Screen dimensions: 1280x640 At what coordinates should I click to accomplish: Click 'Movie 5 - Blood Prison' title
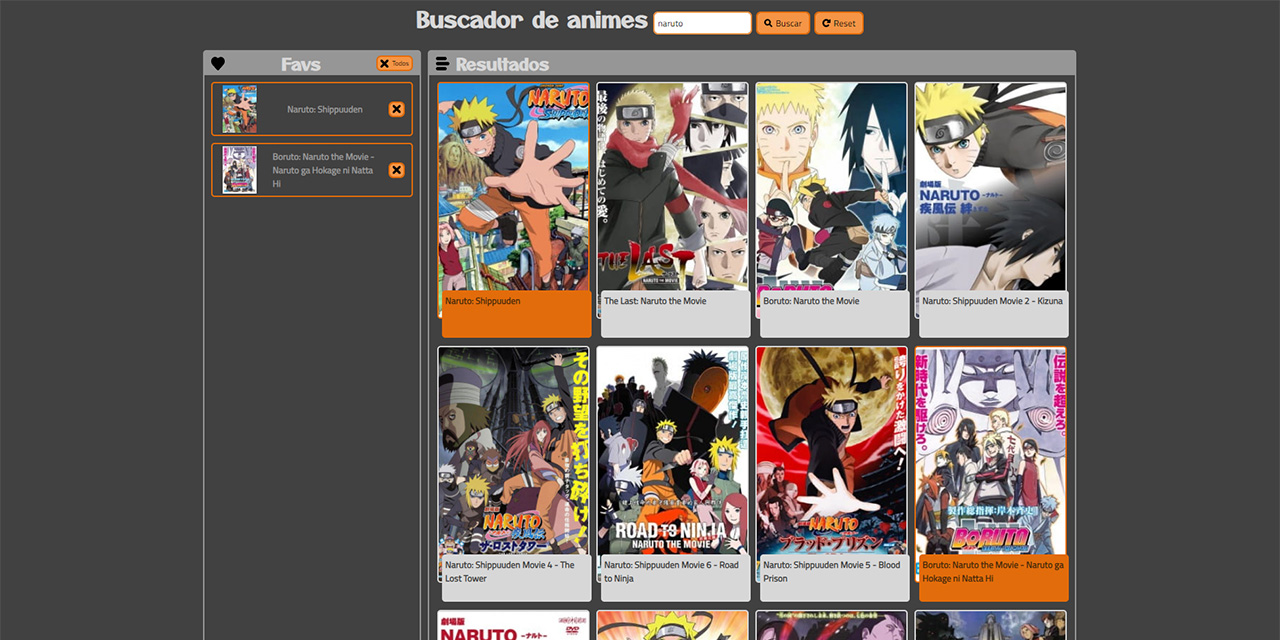tap(831, 571)
